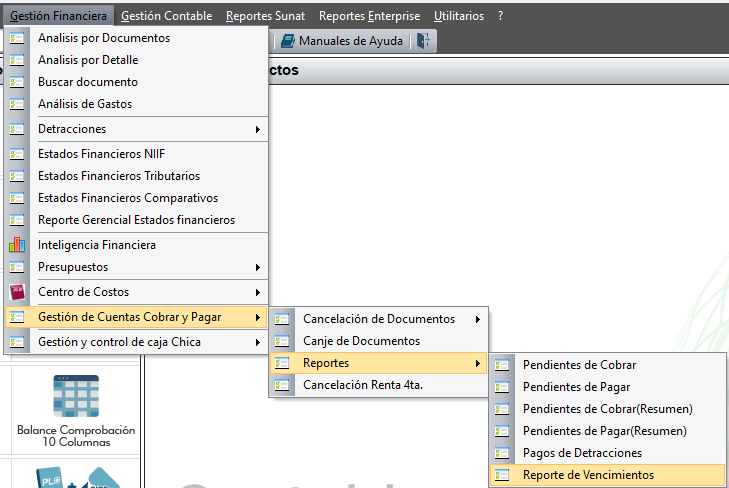
Task: Click the icon beside Gestión y control de caja Chica
Action: (x=17, y=342)
